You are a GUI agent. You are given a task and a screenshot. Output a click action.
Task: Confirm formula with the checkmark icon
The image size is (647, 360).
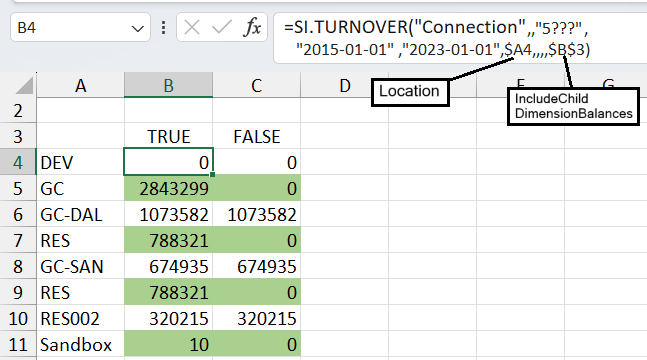[222, 28]
